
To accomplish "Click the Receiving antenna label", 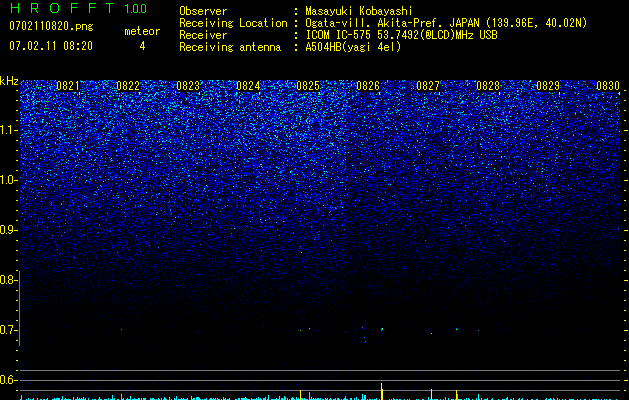I will [230, 47].
